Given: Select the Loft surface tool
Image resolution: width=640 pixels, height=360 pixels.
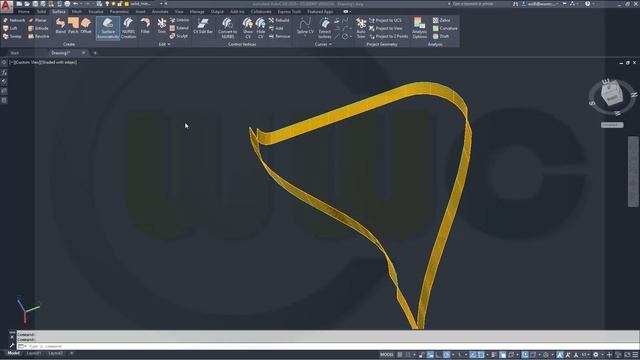Looking at the screenshot, I should pos(11,28).
